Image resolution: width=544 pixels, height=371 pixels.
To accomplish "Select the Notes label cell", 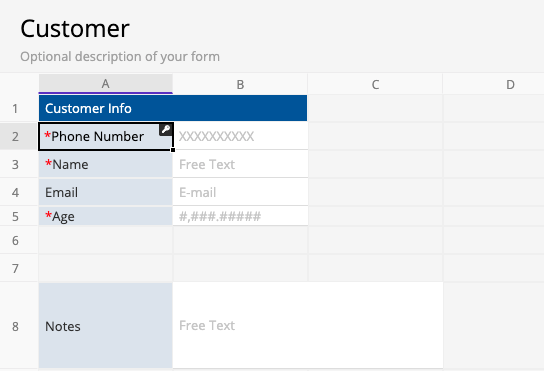I will (105, 326).
